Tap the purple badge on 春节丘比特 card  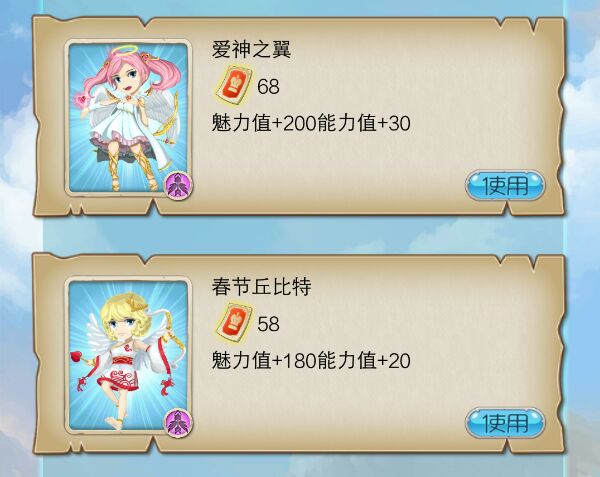[x=178, y=422]
